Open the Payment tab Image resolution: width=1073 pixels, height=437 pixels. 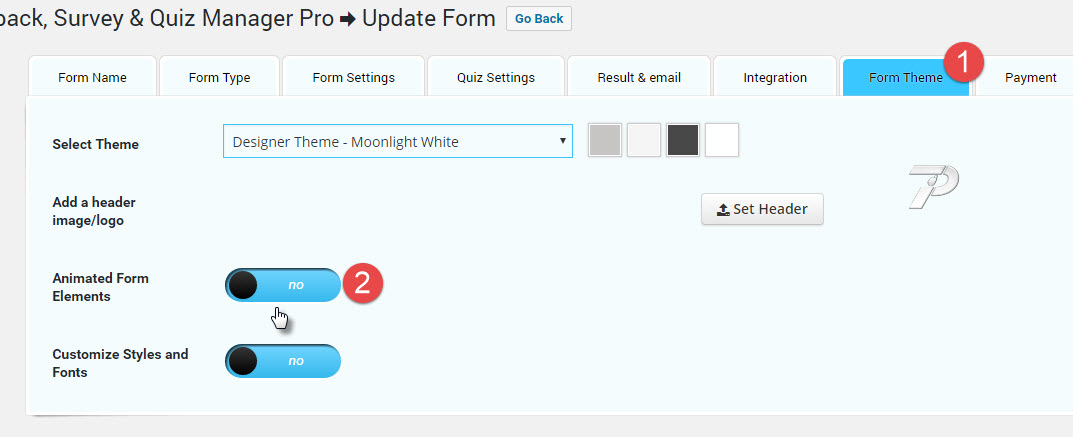click(1031, 77)
